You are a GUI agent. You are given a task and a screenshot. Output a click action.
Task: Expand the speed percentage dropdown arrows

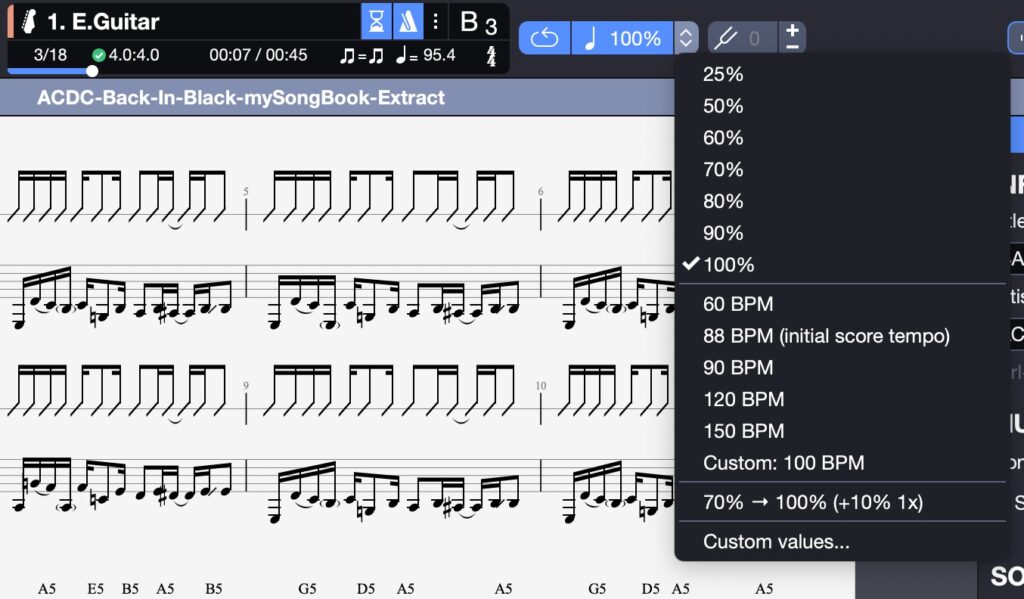tap(685, 38)
